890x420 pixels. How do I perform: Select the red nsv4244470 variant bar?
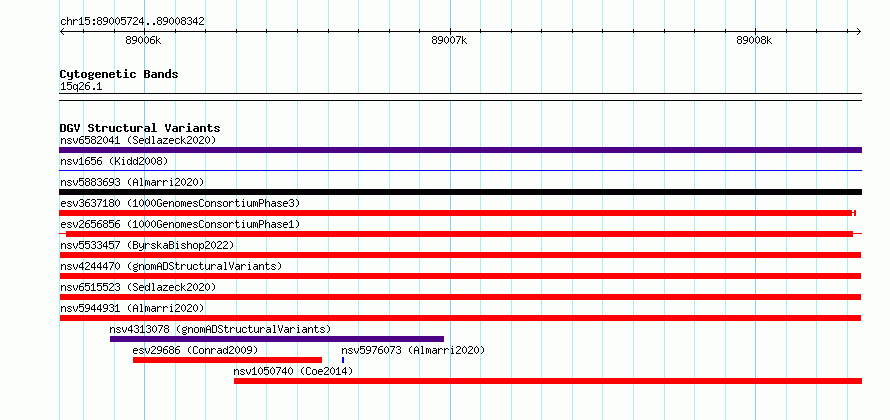[460, 276]
